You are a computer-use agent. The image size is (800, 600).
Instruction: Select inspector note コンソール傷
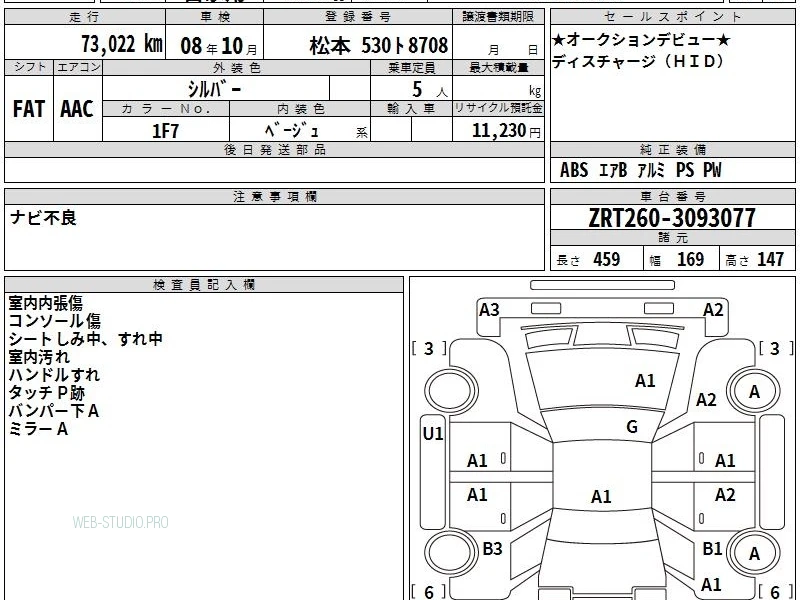click(x=55, y=321)
